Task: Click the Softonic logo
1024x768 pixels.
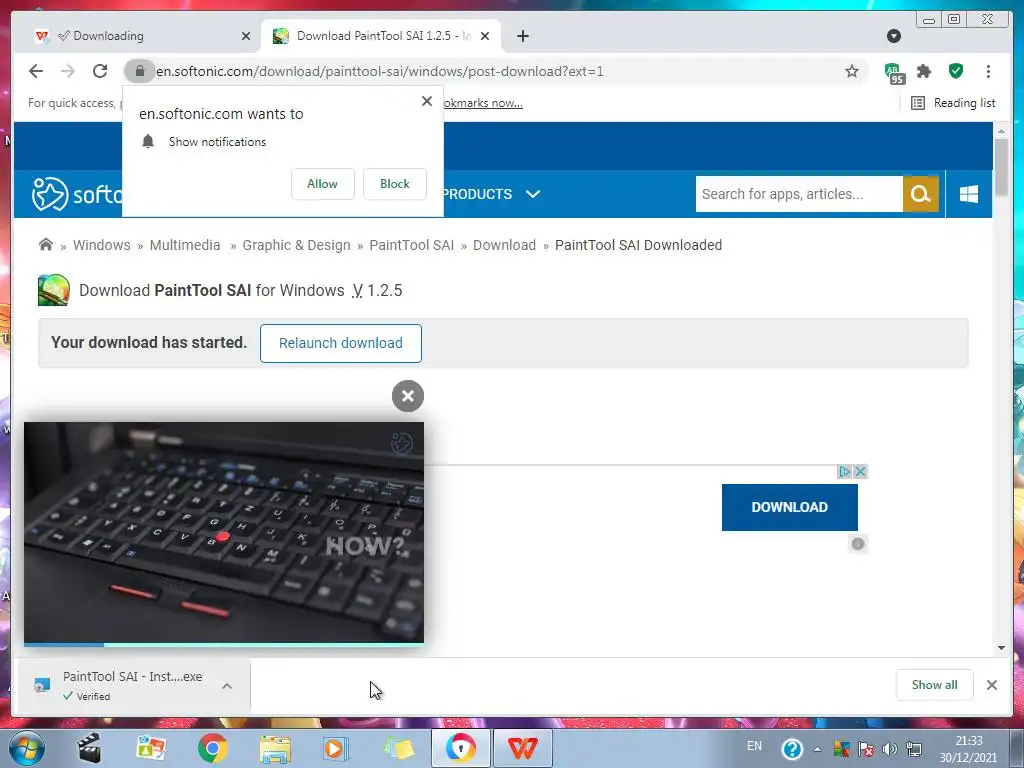Action: click(76, 194)
